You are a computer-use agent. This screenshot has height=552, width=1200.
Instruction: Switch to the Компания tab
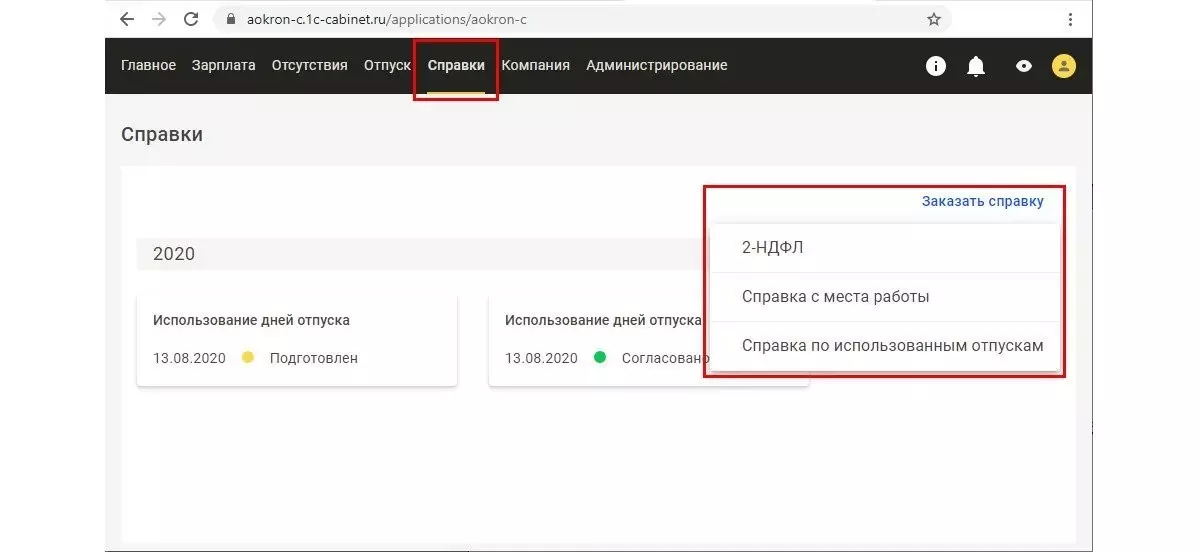click(536, 65)
